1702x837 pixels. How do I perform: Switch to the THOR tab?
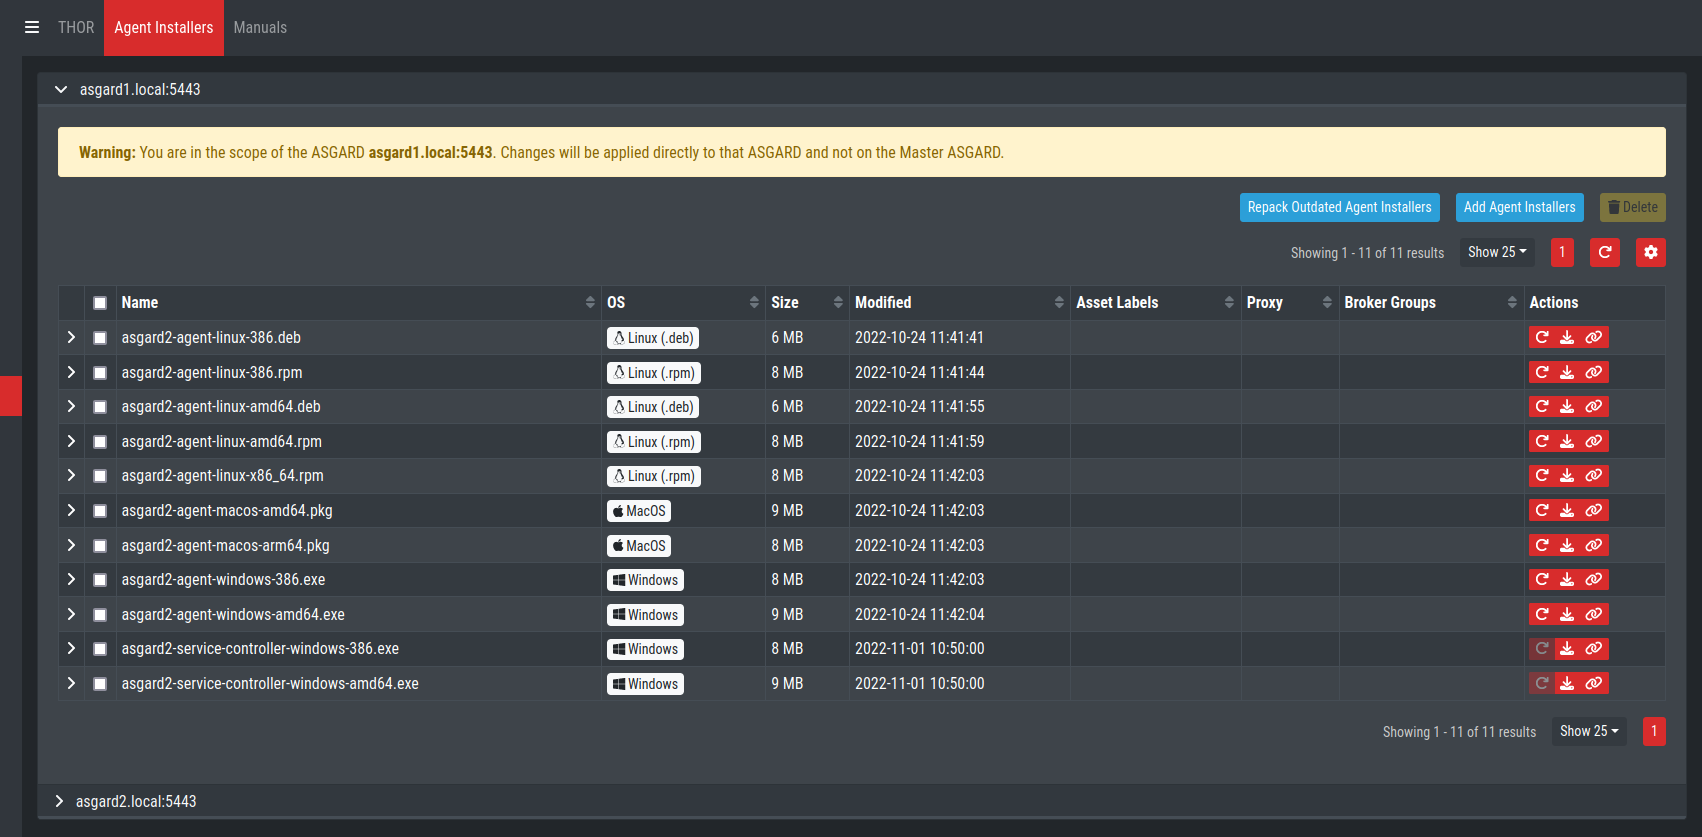(x=76, y=28)
